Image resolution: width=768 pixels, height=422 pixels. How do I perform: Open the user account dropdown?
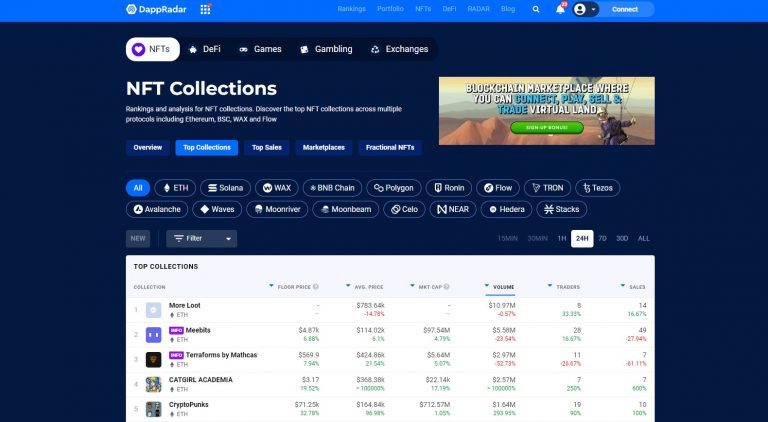pos(585,9)
